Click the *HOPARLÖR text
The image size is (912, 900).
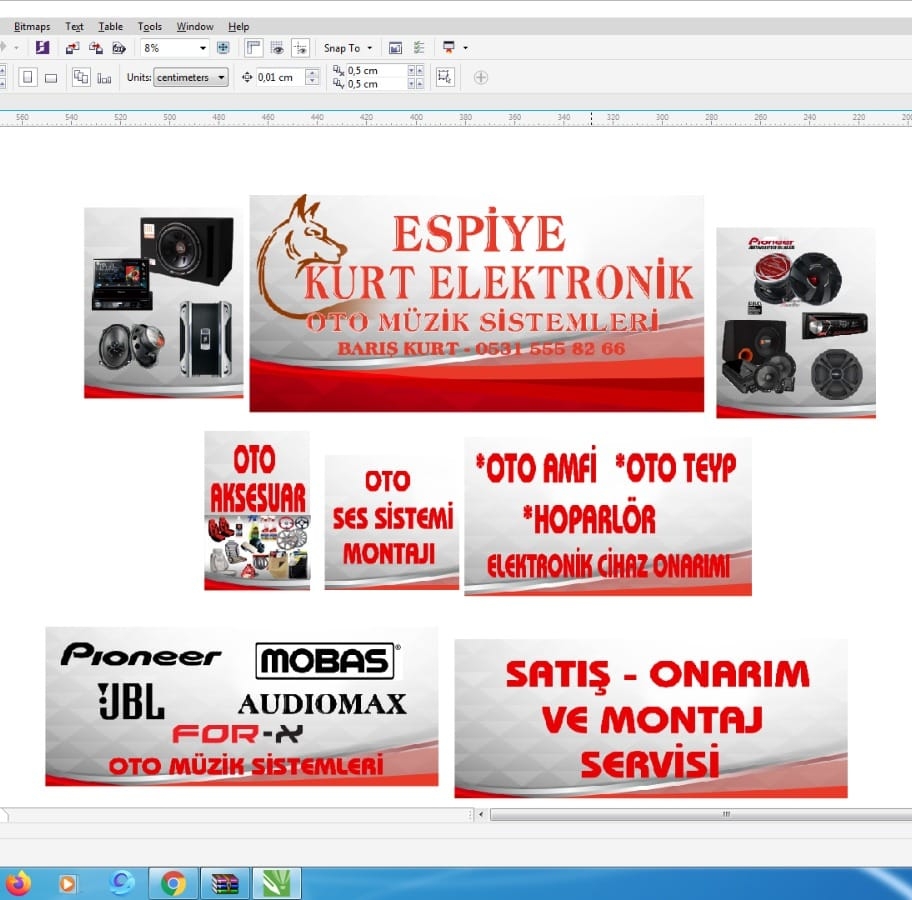point(589,519)
